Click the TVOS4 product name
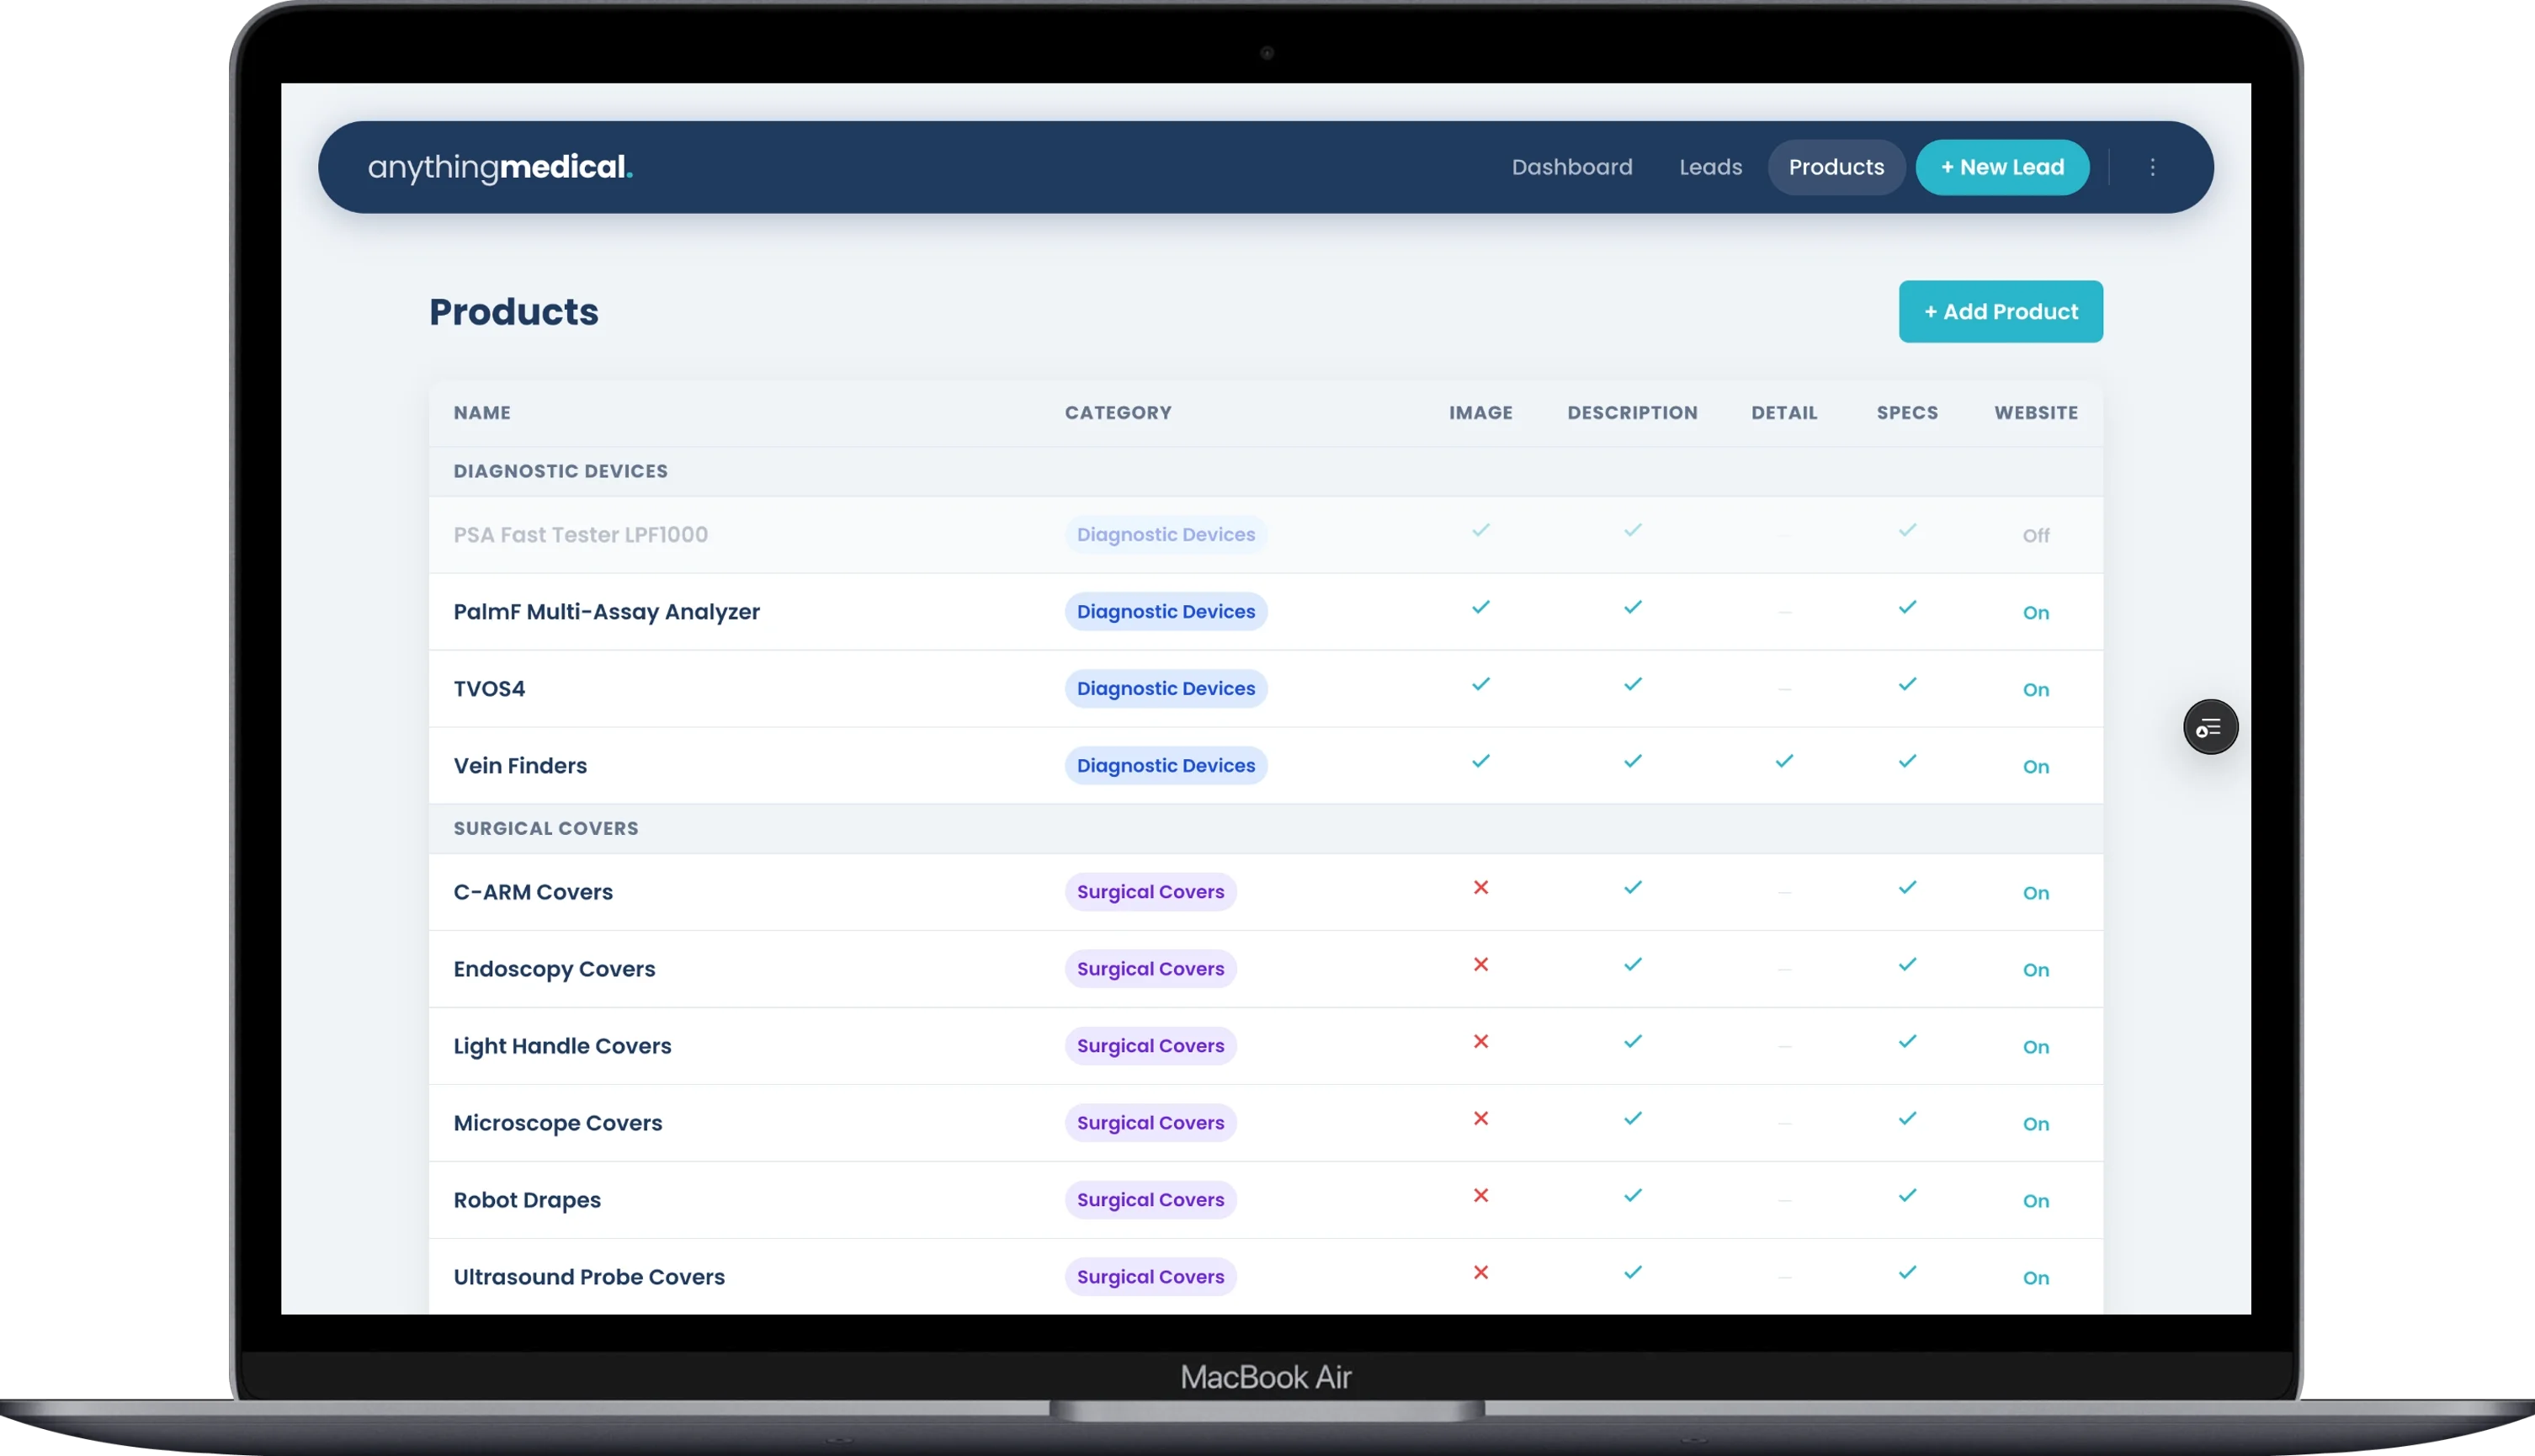2535x1456 pixels. [x=489, y=688]
